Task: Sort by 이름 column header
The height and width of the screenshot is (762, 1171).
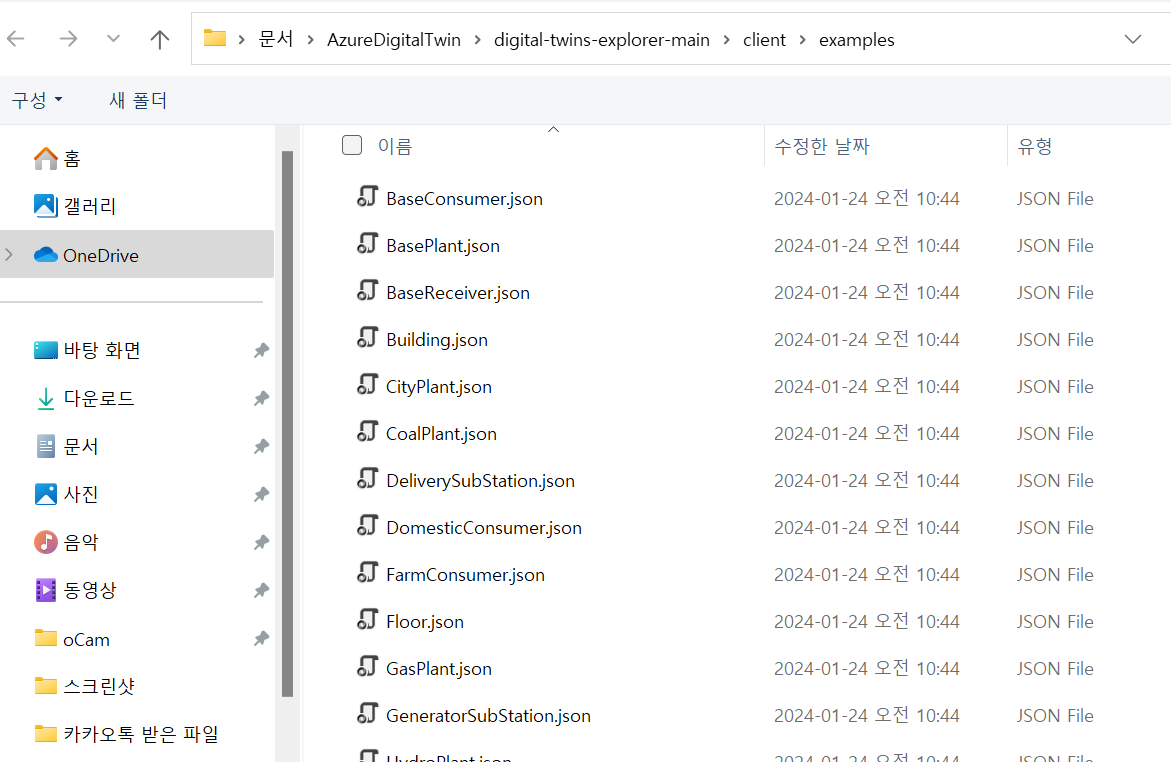Action: (x=395, y=146)
